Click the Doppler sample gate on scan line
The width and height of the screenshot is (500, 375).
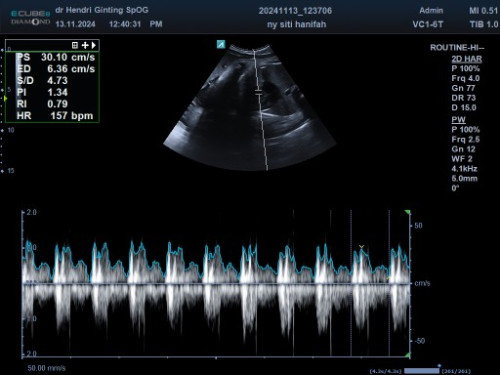(258, 92)
